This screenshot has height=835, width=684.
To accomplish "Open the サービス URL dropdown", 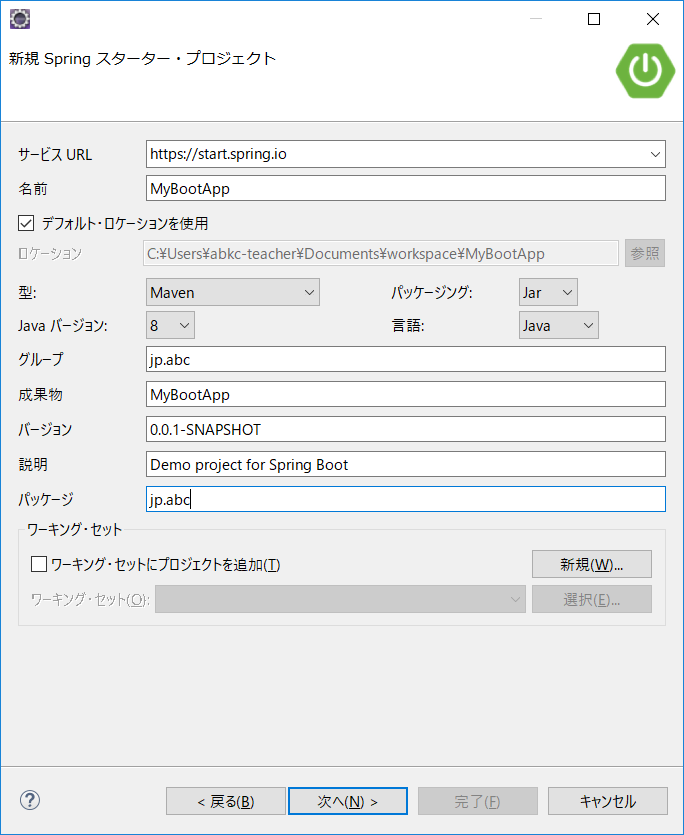I will [655, 154].
